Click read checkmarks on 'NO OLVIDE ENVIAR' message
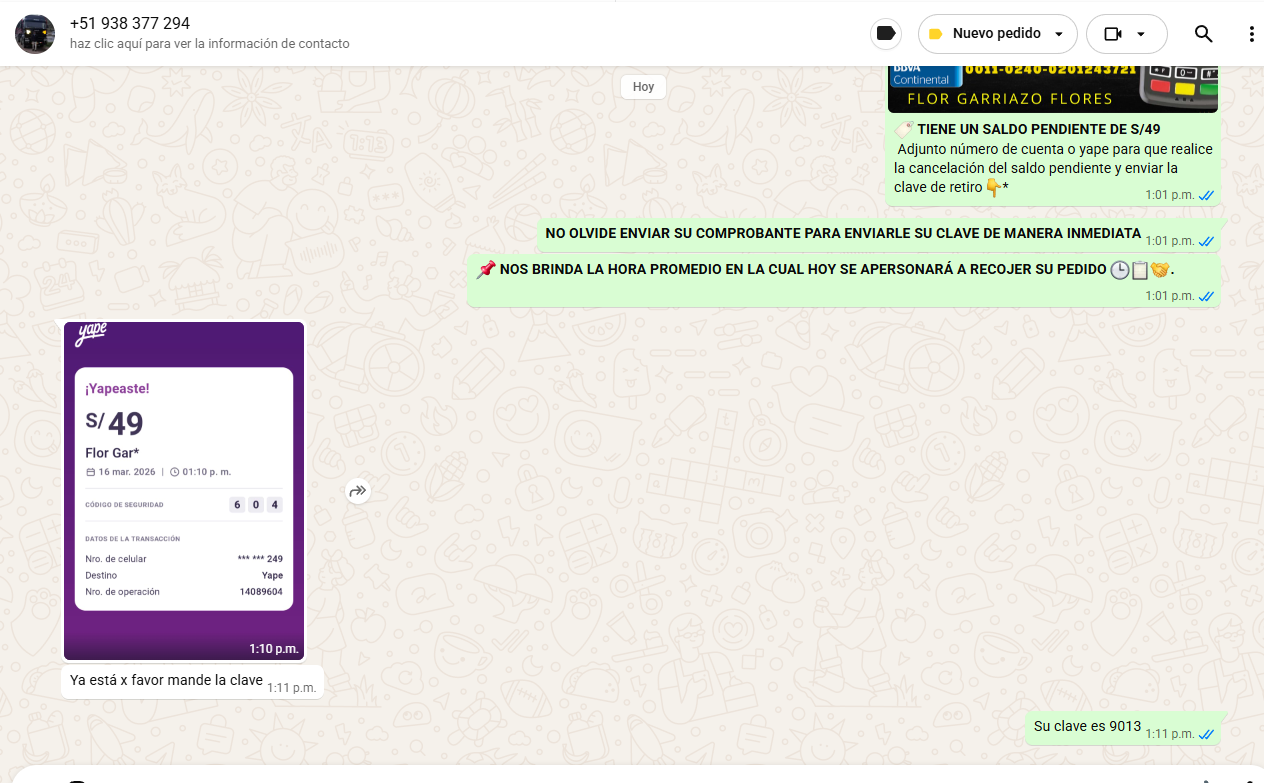The width and height of the screenshot is (1264, 783). point(1206,241)
